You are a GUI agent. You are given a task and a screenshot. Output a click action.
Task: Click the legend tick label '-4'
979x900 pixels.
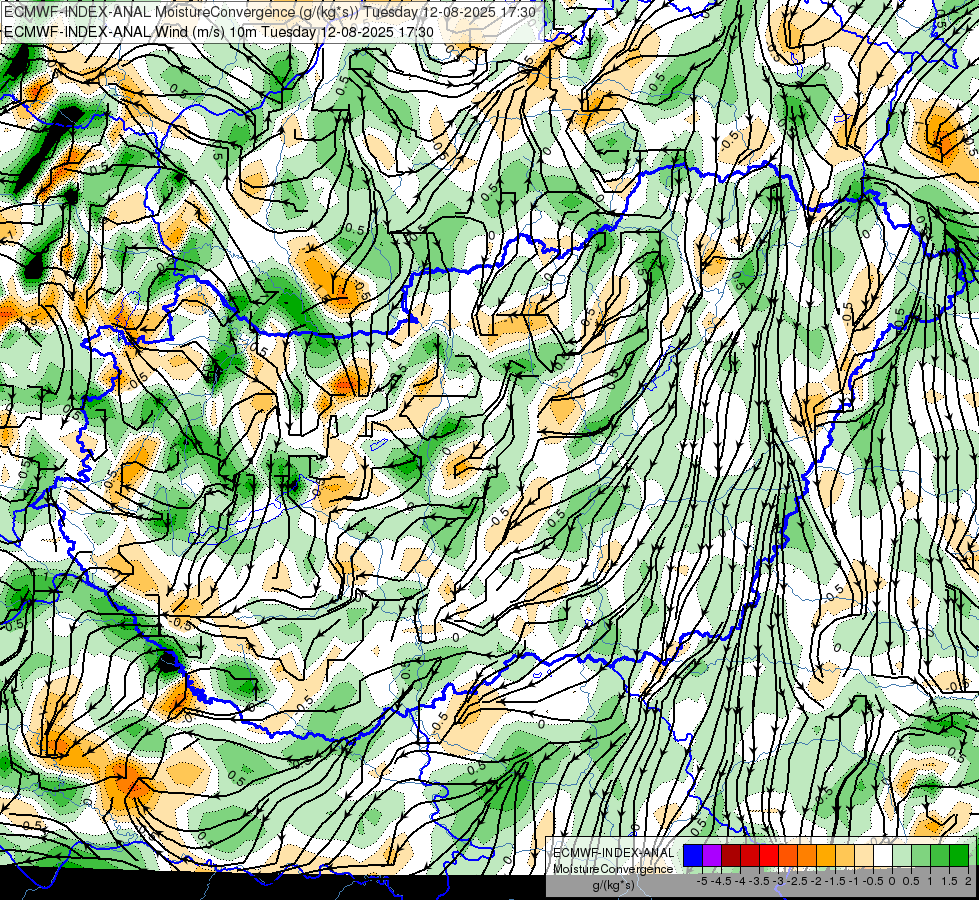point(741,881)
